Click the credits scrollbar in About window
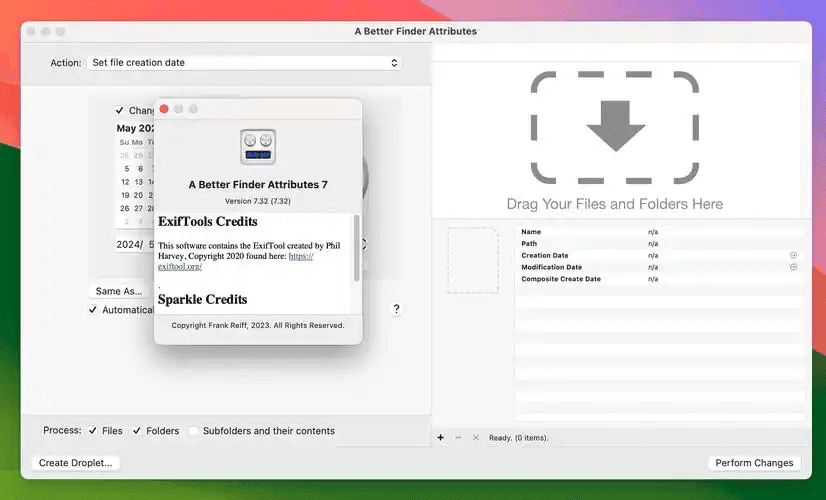 click(356, 248)
